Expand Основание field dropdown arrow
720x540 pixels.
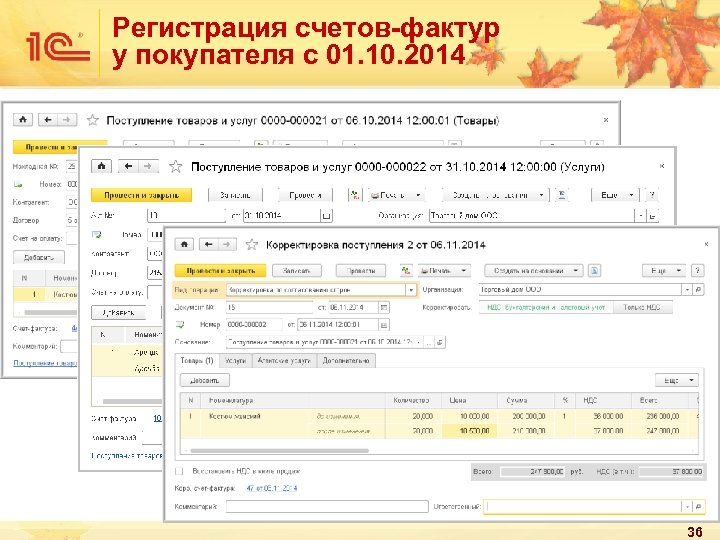(x=419, y=342)
